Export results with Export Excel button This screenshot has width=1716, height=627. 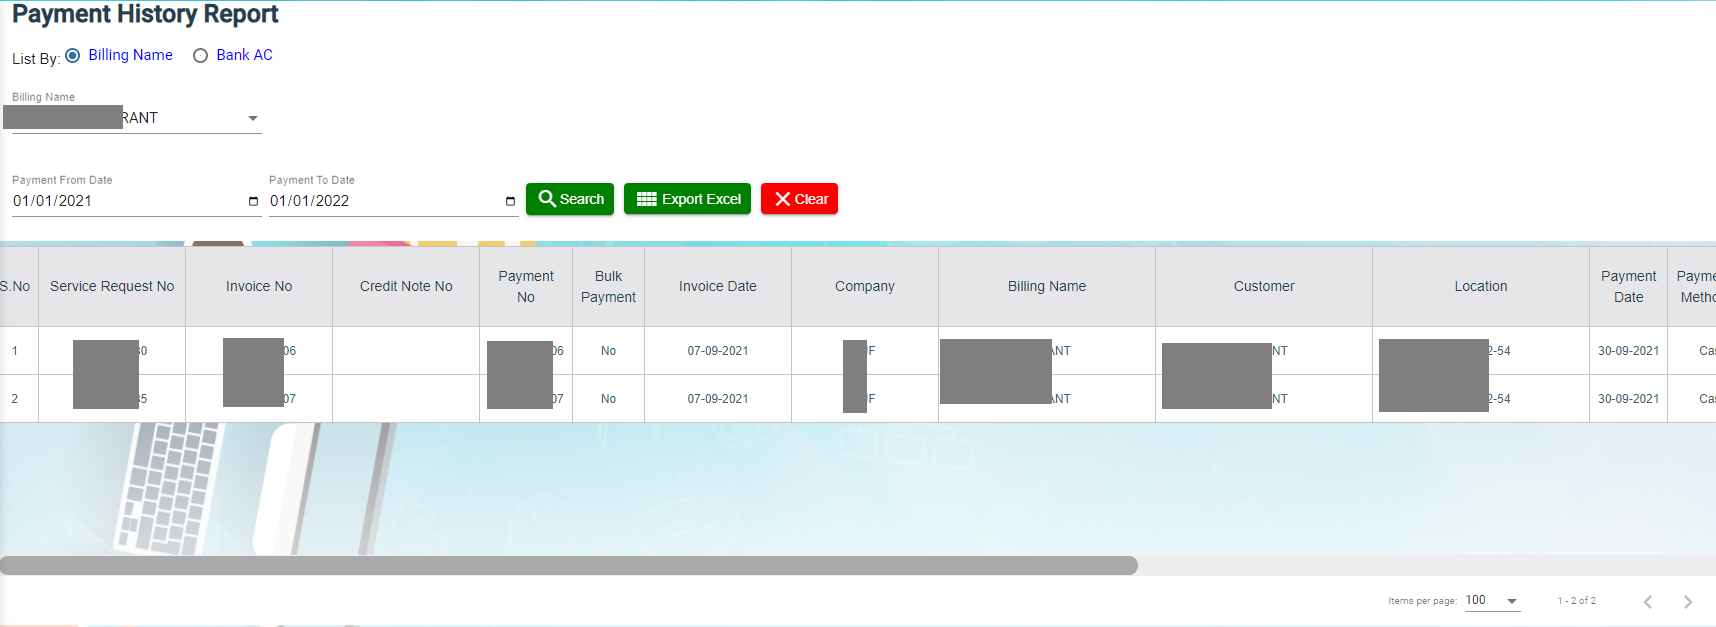687,199
